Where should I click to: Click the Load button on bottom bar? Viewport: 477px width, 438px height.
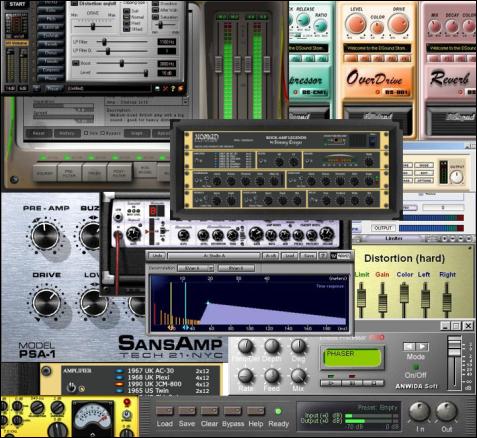click(x=165, y=411)
